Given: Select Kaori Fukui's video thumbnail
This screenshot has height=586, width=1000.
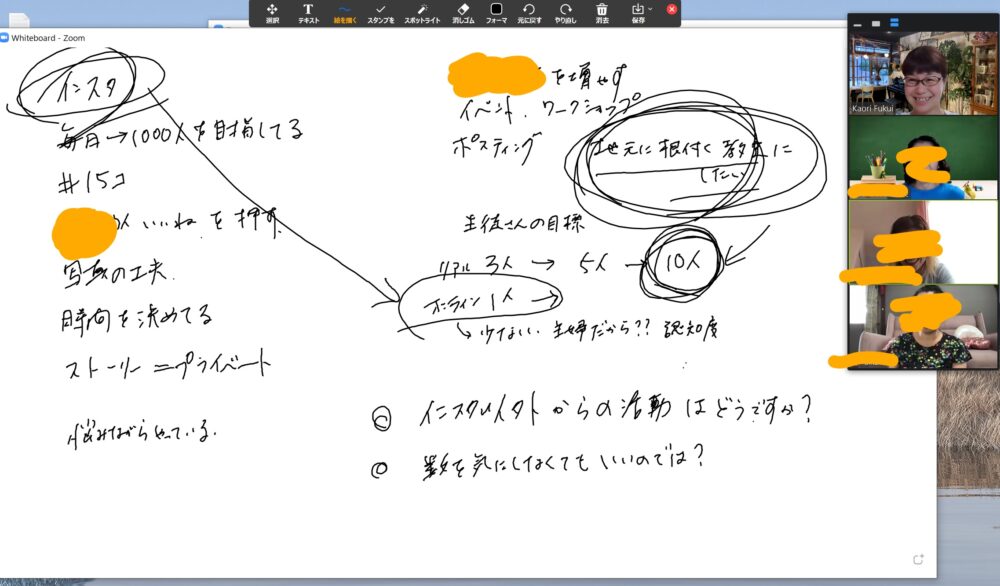Looking at the screenshot, I should [922, 73].
